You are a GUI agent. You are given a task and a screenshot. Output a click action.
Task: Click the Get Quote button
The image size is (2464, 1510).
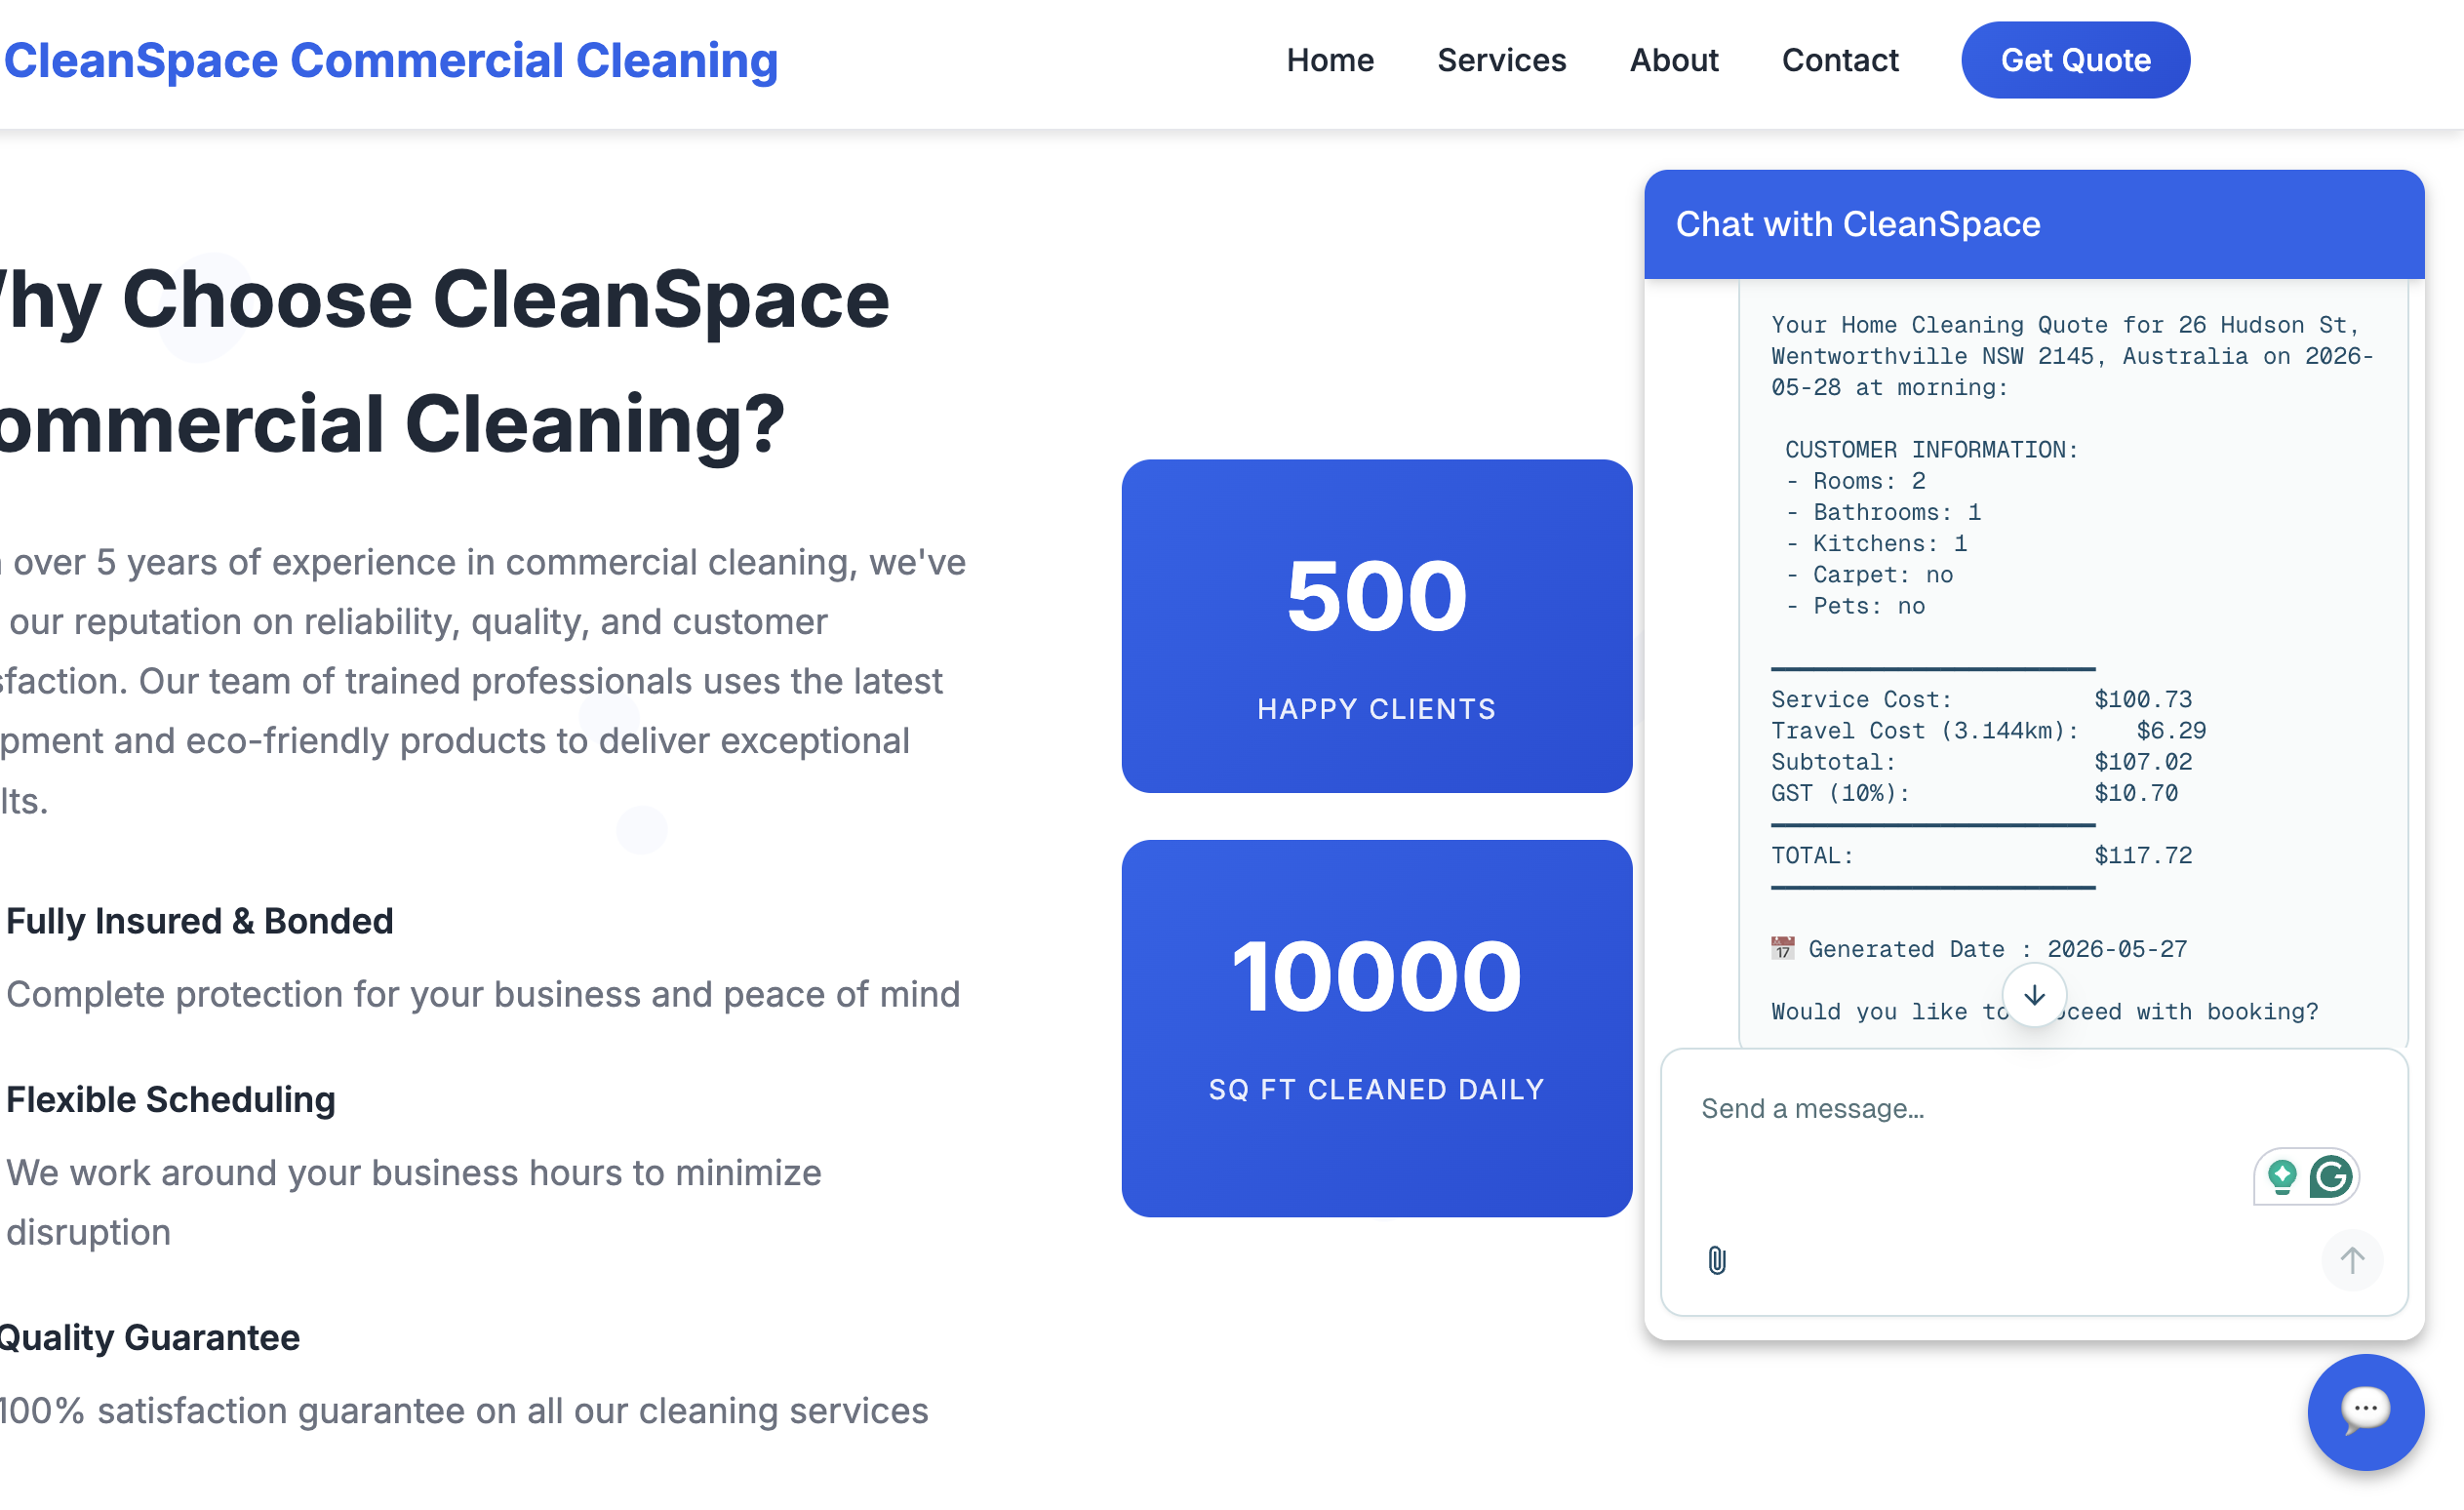pyautogui.click(x=2075, y=60)
